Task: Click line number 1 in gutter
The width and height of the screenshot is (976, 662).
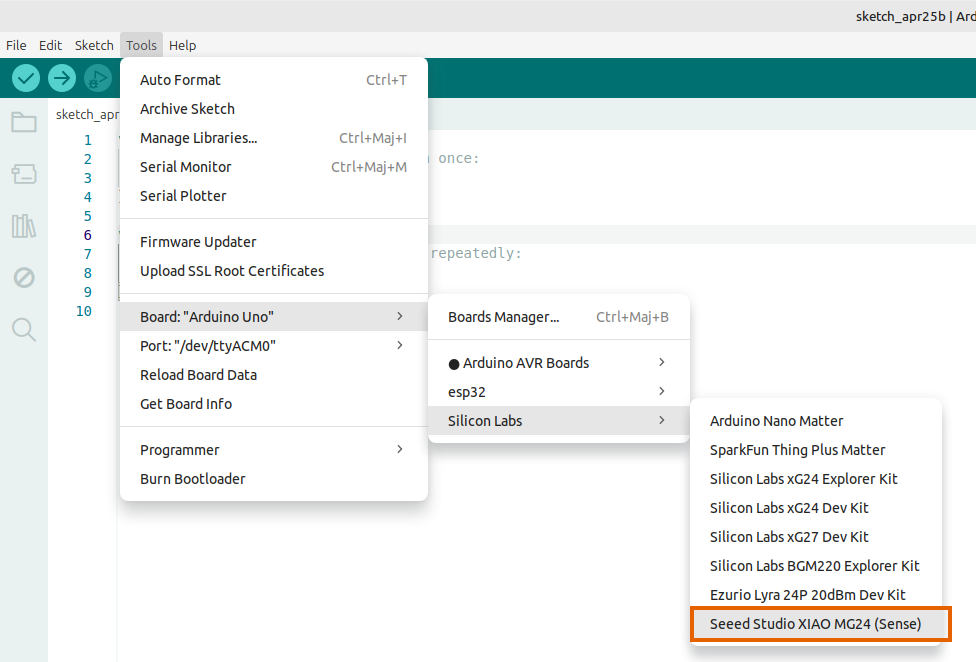Action: click(88, 140)
